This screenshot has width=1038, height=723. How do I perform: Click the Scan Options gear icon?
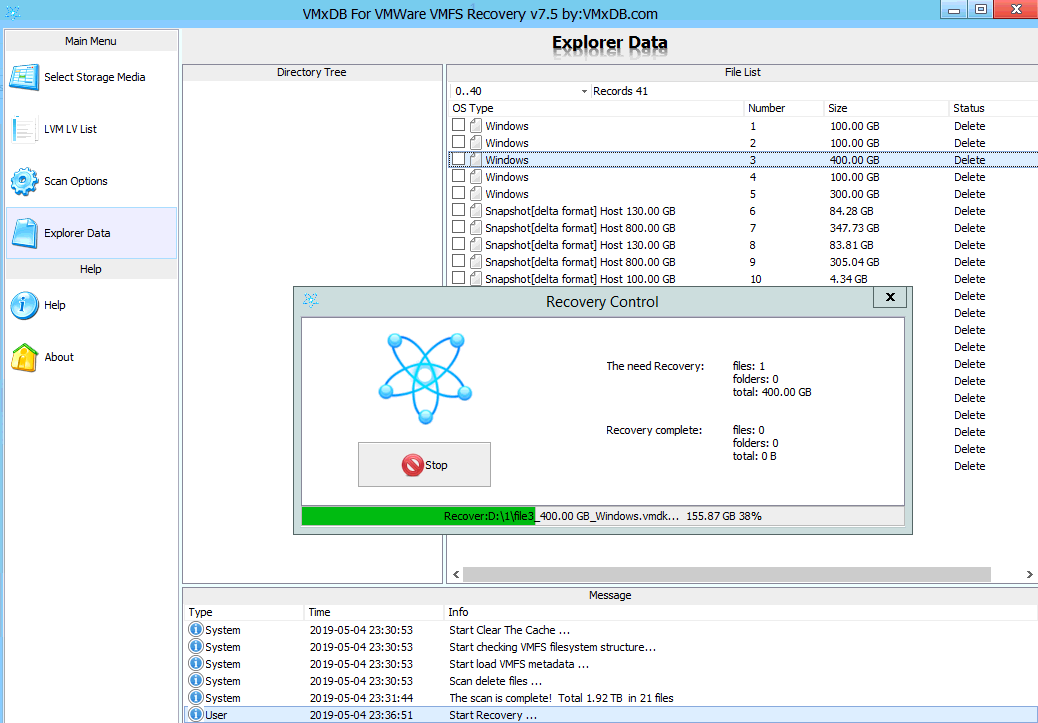point(24,181)
